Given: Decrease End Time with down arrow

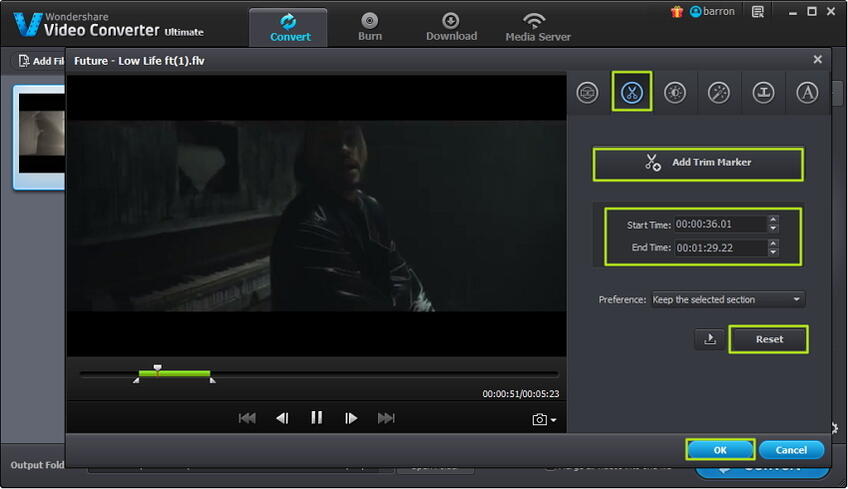Looking at the screenshot, I should (x=773, y=252).
